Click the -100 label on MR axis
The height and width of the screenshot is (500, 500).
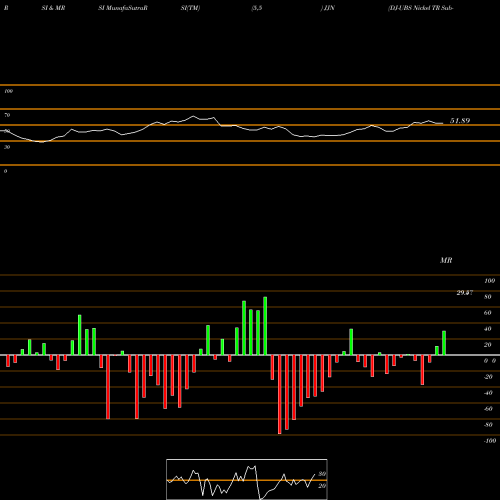489,441
